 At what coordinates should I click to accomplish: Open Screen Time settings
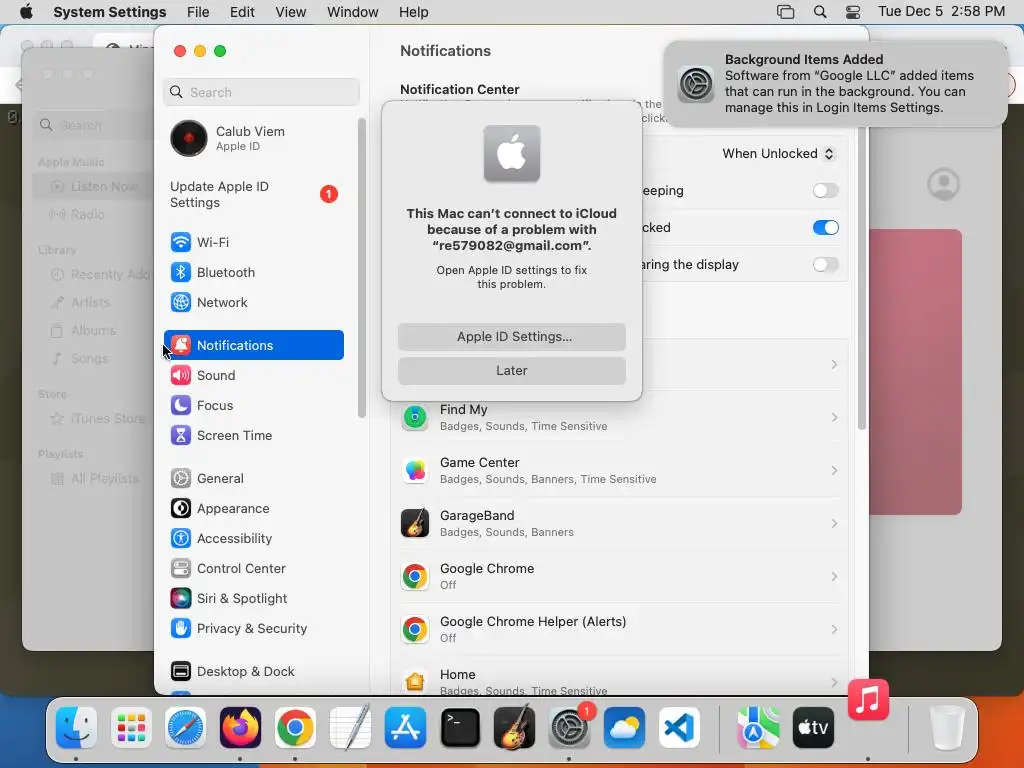click(253, 436)
